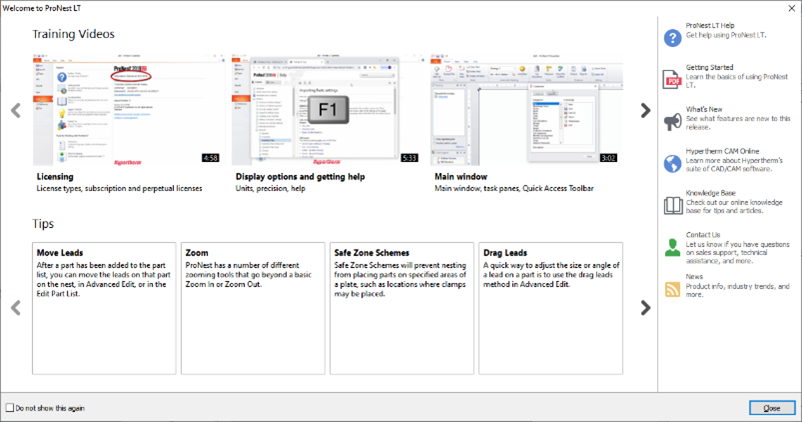The width and height of the screenshot is (802, 422).
Task: Play the Display options and getting help video
Action: [x=327, y=109]
